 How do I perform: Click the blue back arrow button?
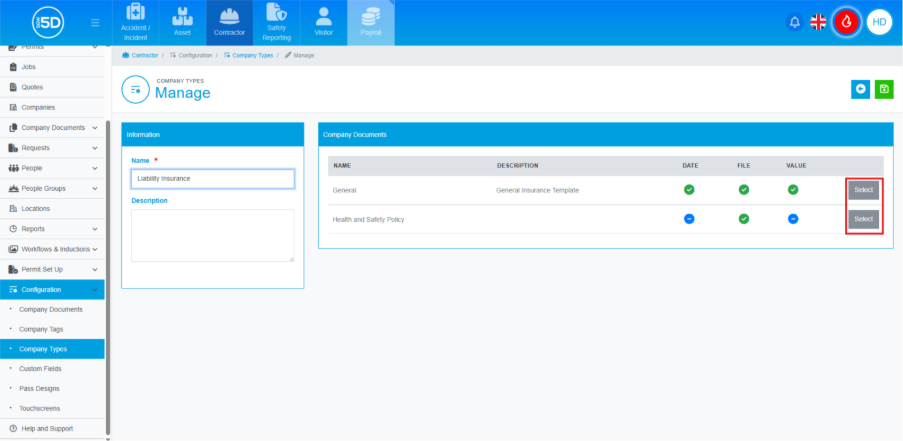860,90
